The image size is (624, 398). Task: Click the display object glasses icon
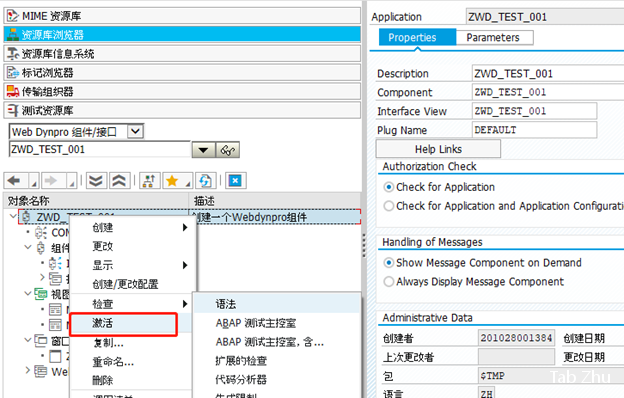click(228, 150)
